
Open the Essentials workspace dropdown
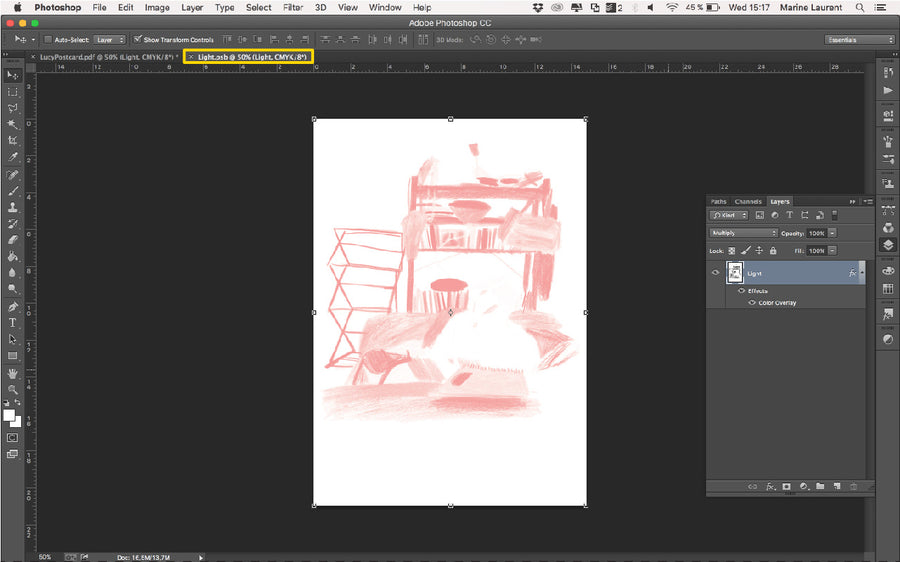[859, 40]
